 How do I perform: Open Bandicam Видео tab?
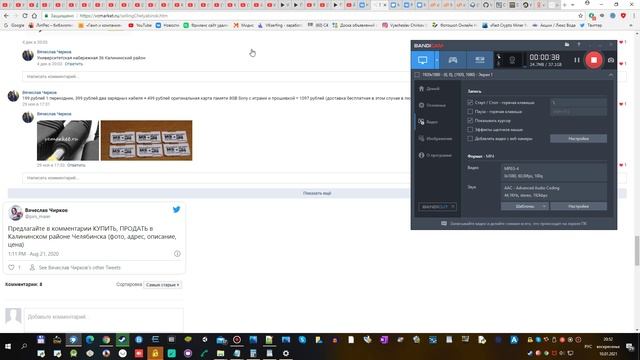tap(429, 122)
